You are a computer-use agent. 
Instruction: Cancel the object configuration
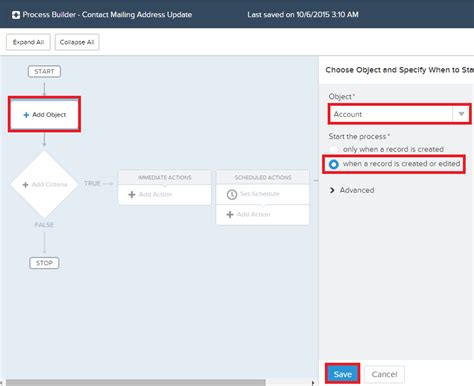click(x=384, y=374)
